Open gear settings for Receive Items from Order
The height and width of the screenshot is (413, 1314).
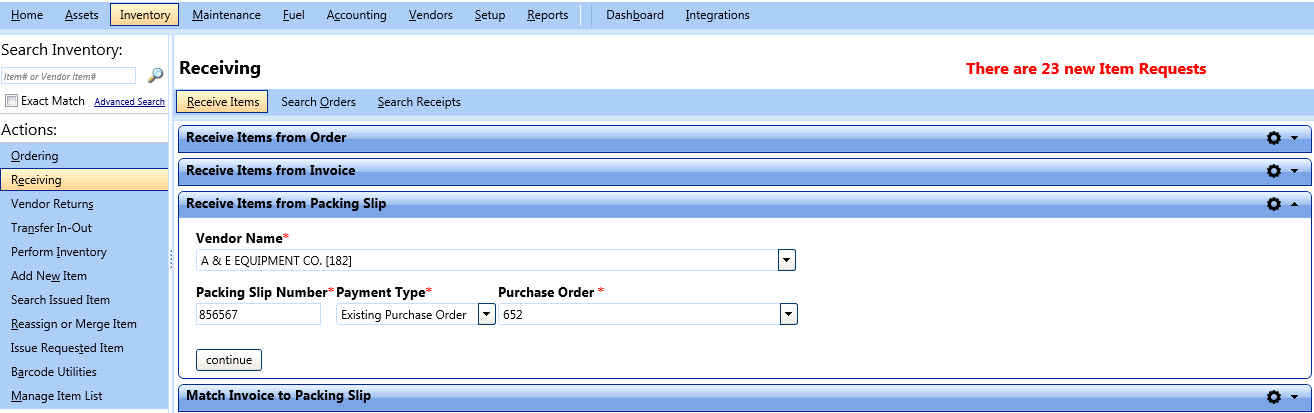1274,138
